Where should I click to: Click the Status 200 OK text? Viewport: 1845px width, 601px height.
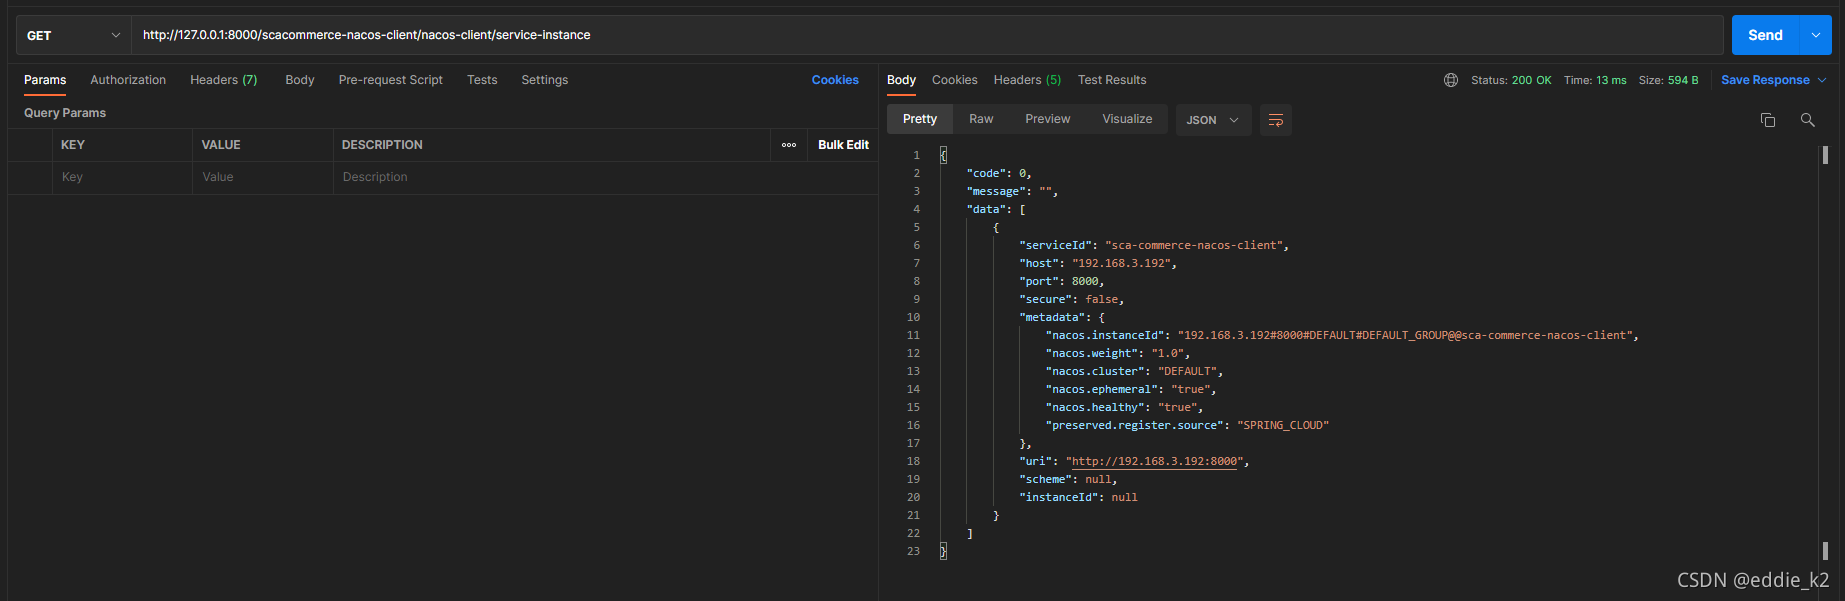pyautogui.click(x=1511, y=80)
